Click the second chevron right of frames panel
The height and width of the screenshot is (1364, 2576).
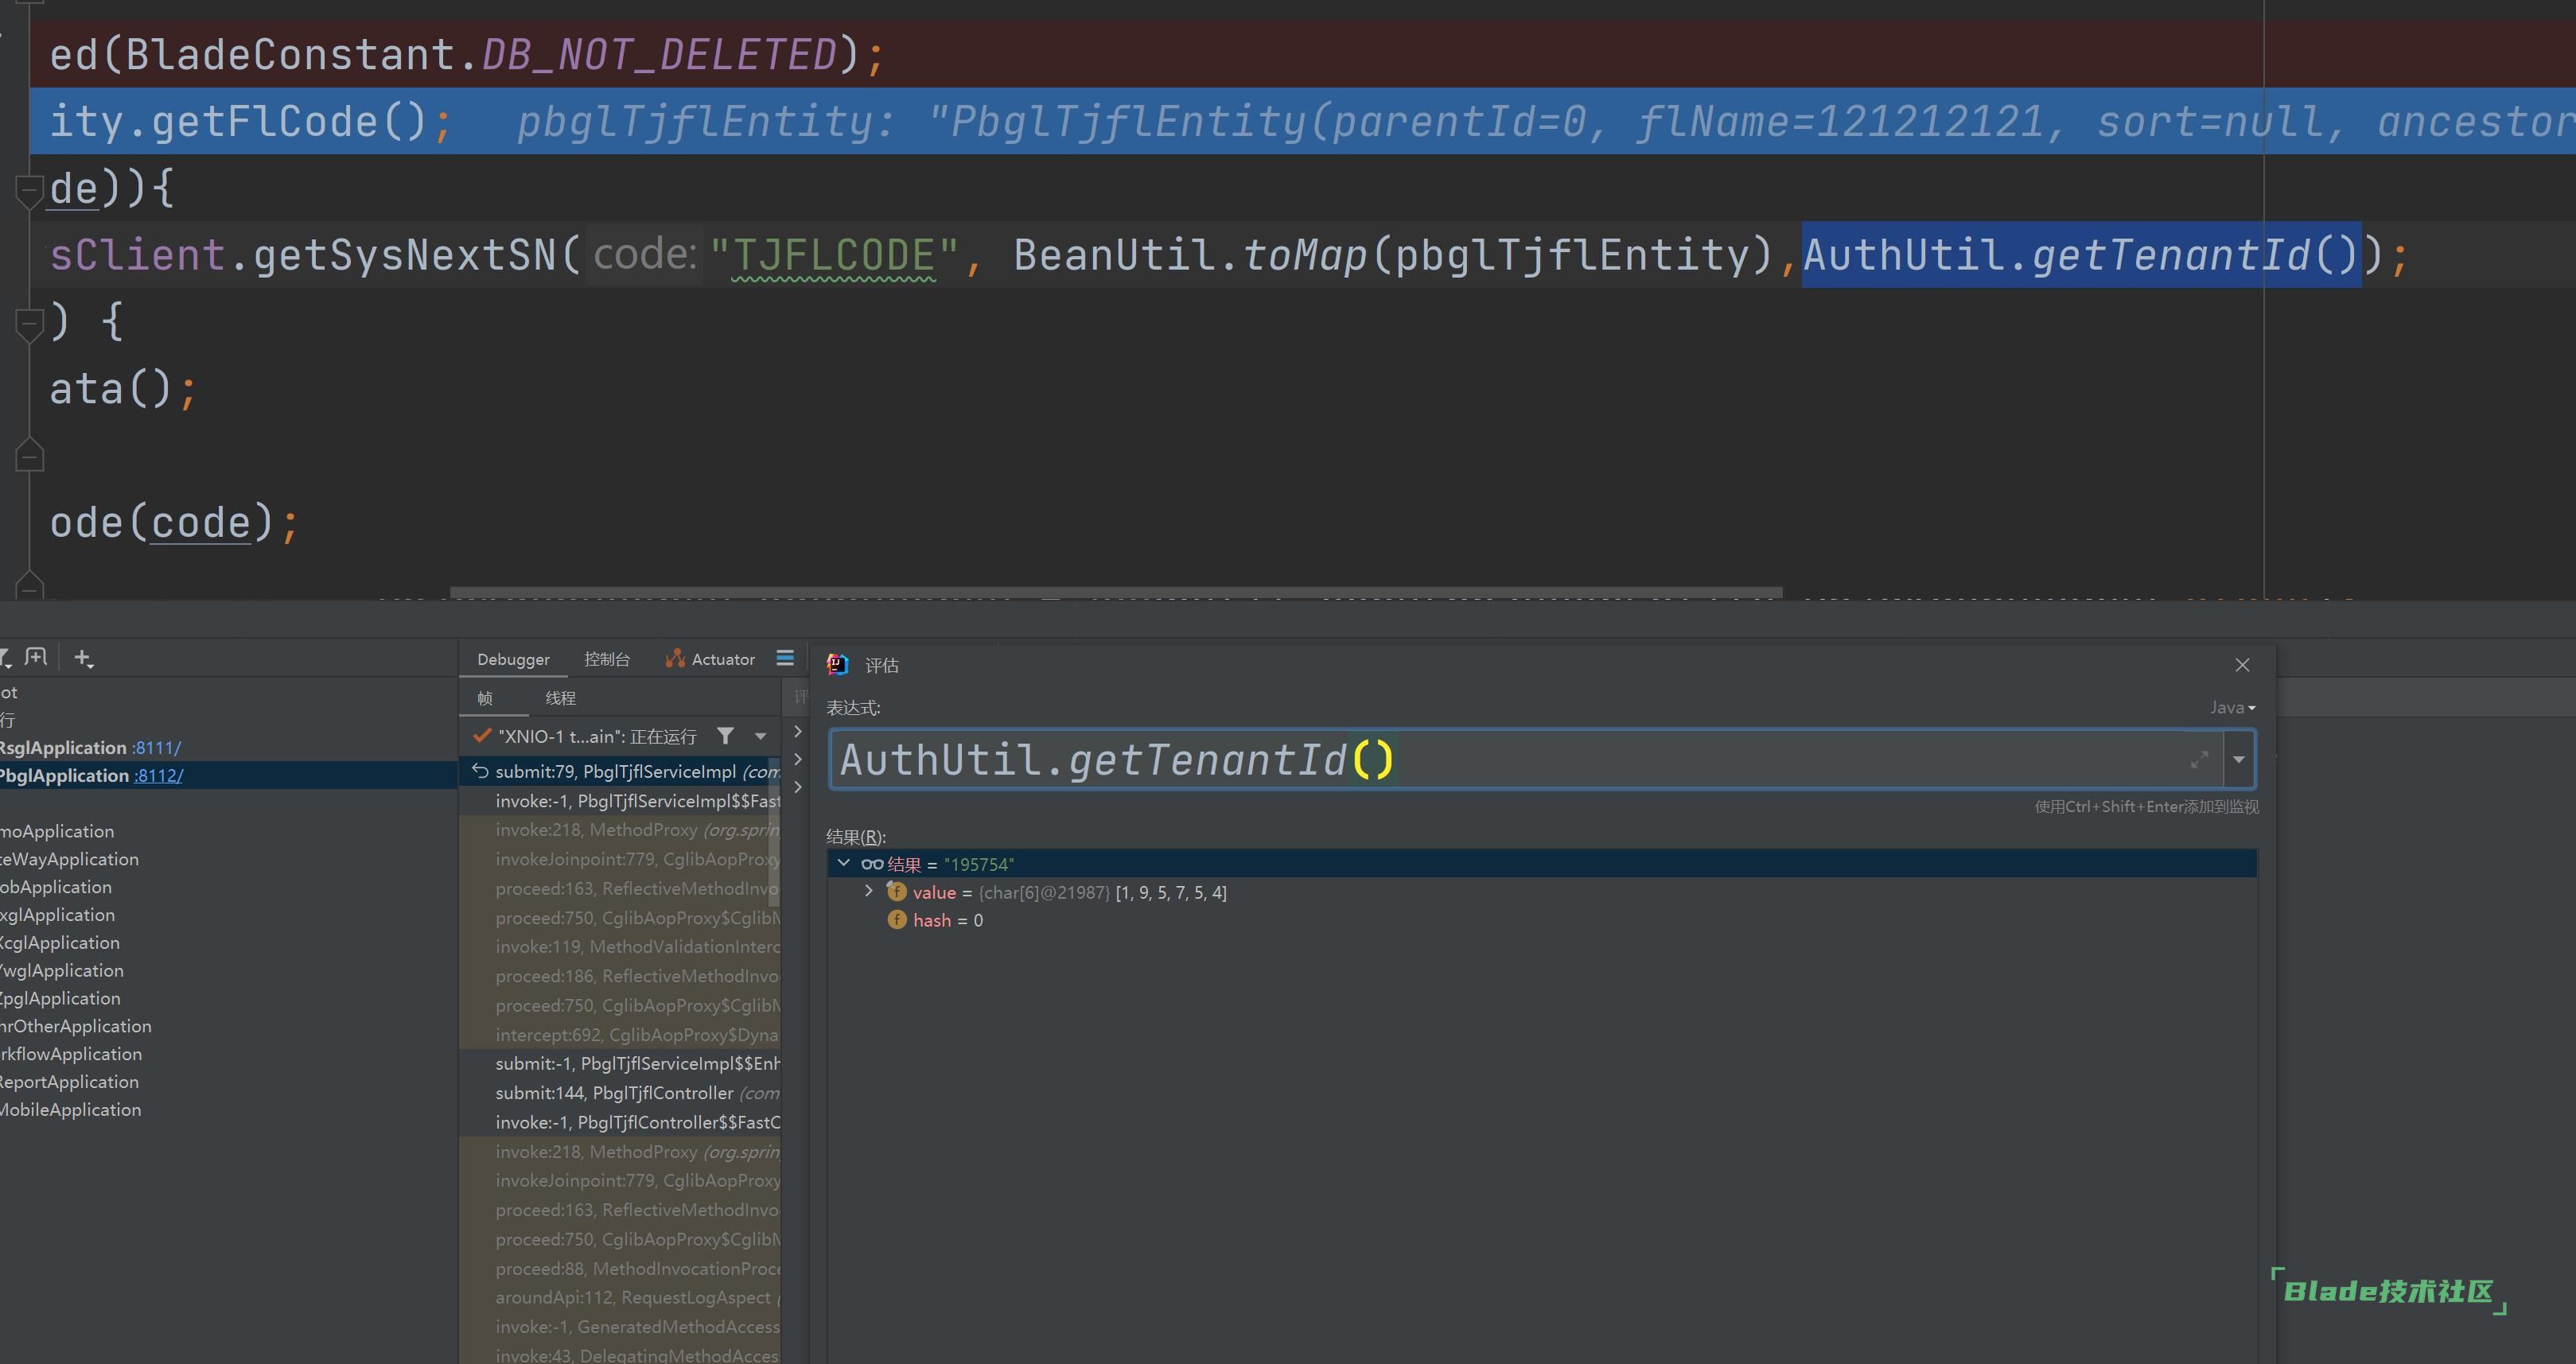tap(797, 760)
